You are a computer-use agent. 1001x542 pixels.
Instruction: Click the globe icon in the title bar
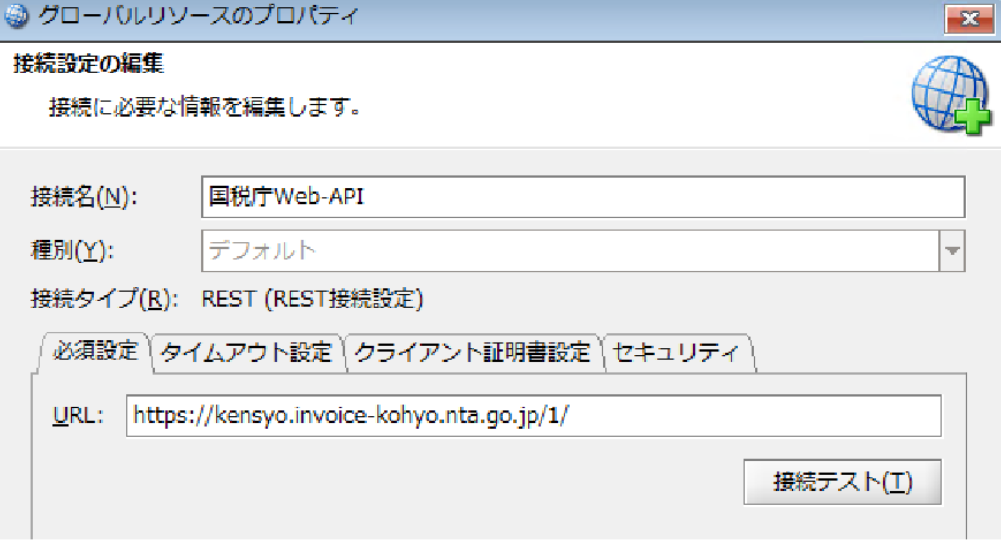16,16
